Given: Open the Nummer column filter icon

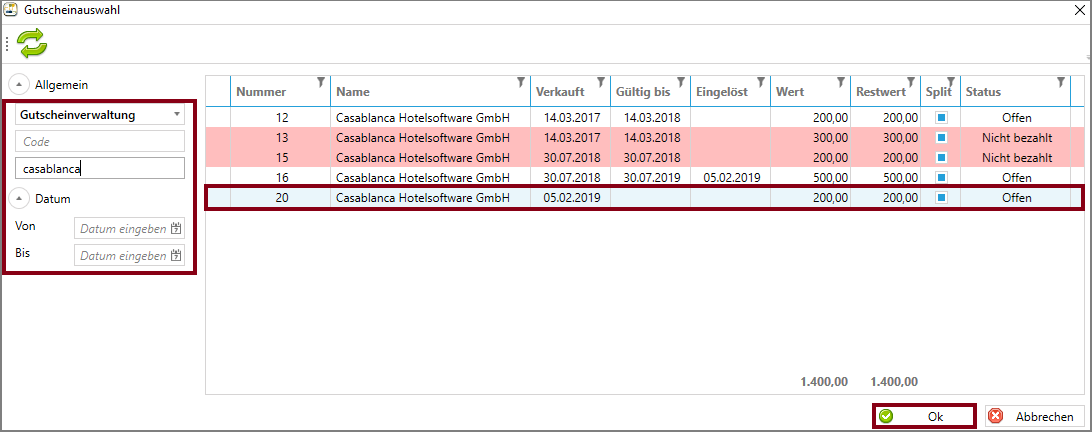Looking at the screenshot, I should point(320,82).
